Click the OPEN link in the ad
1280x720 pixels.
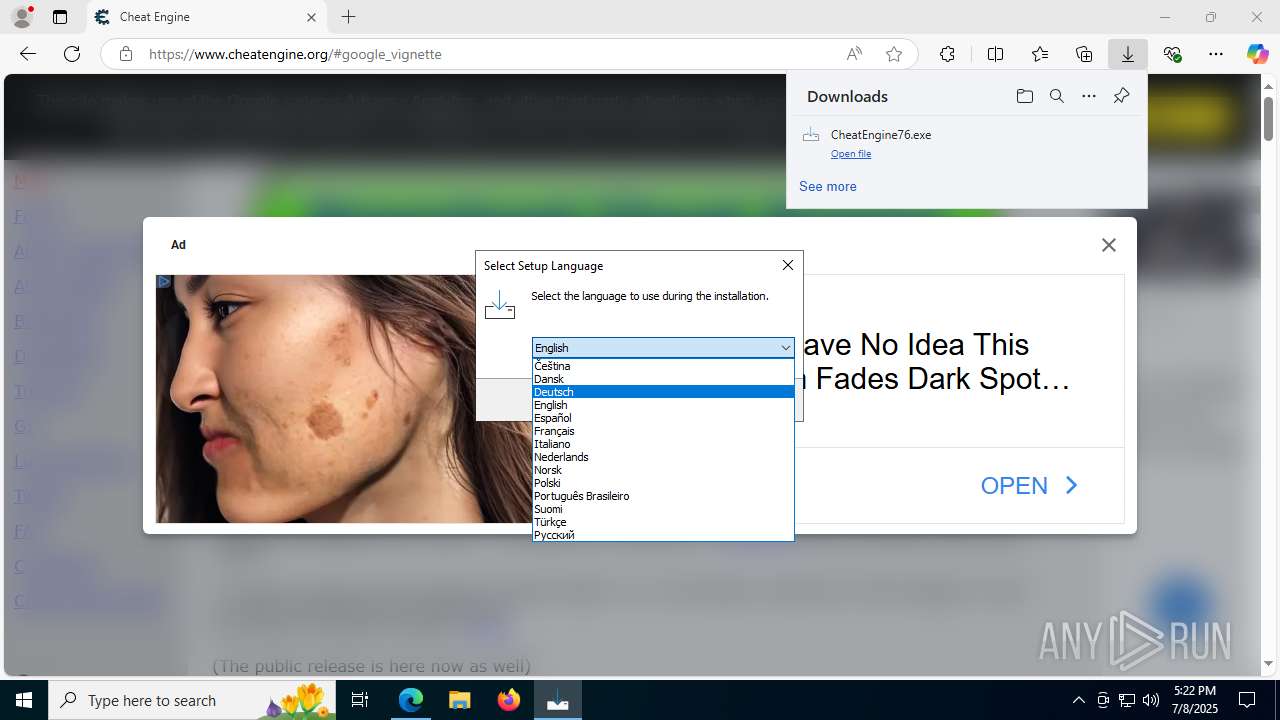click(1029, 486)
